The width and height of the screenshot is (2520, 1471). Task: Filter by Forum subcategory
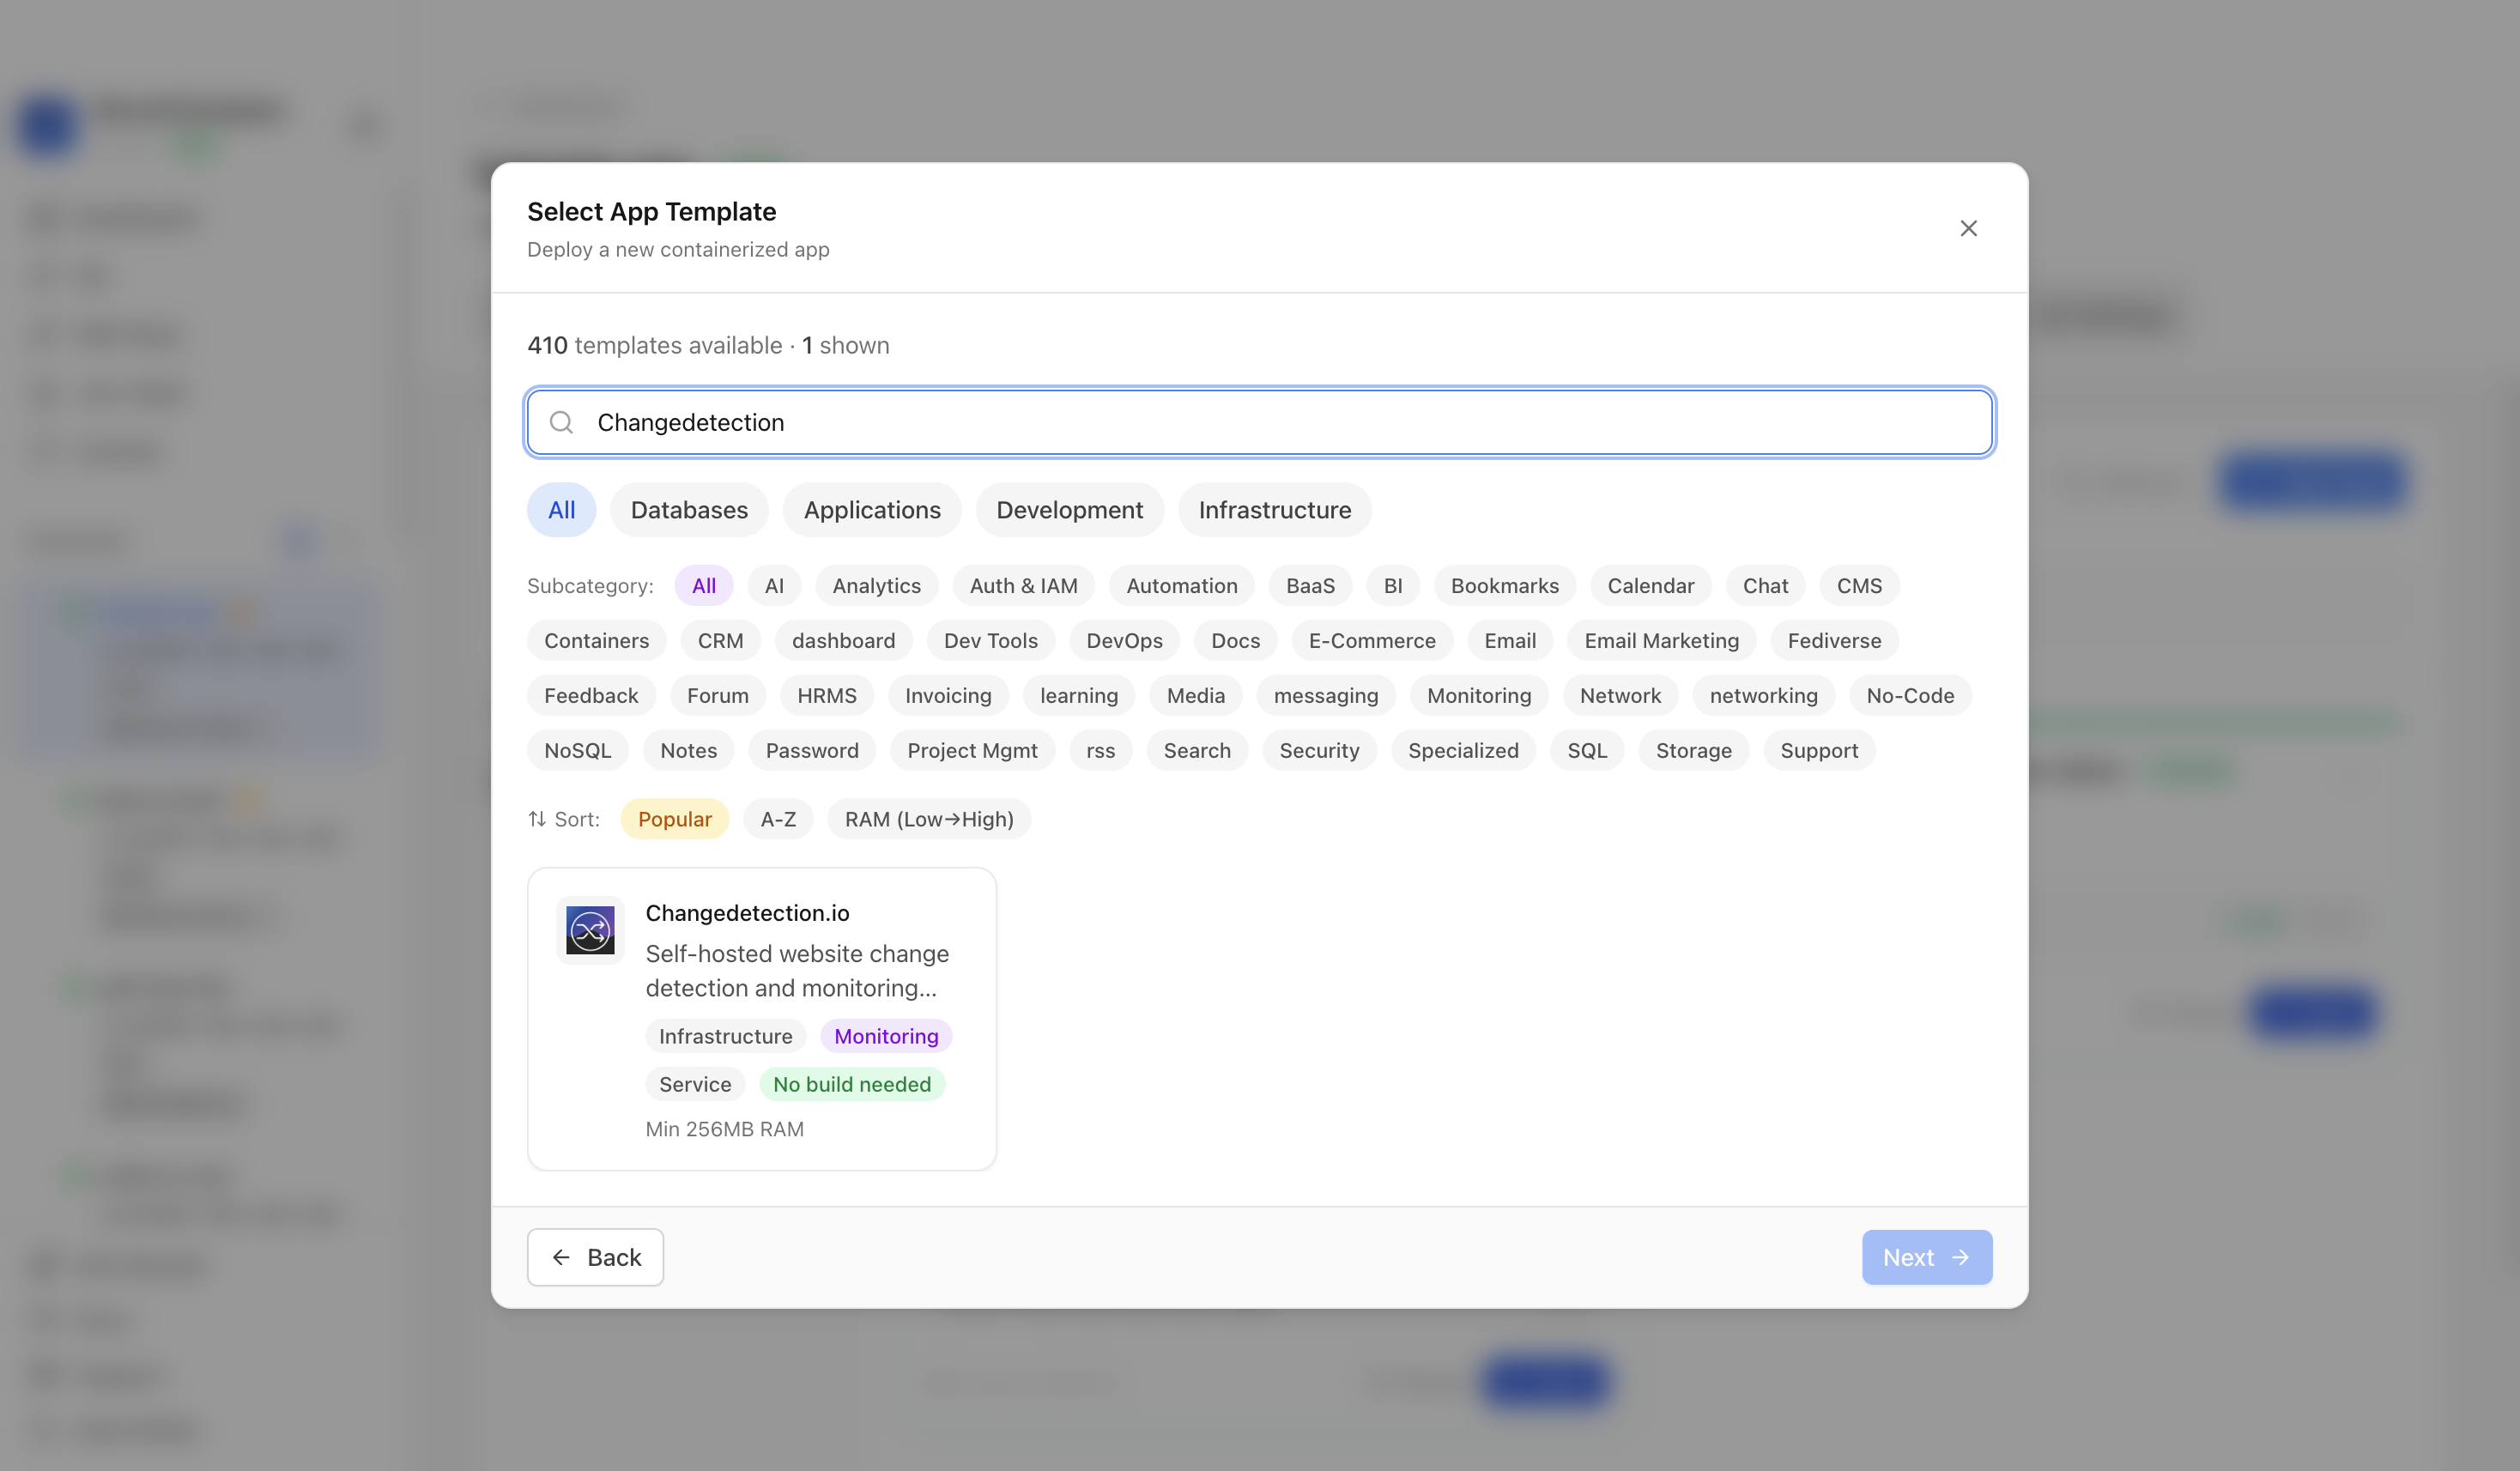tap(717, 695)
